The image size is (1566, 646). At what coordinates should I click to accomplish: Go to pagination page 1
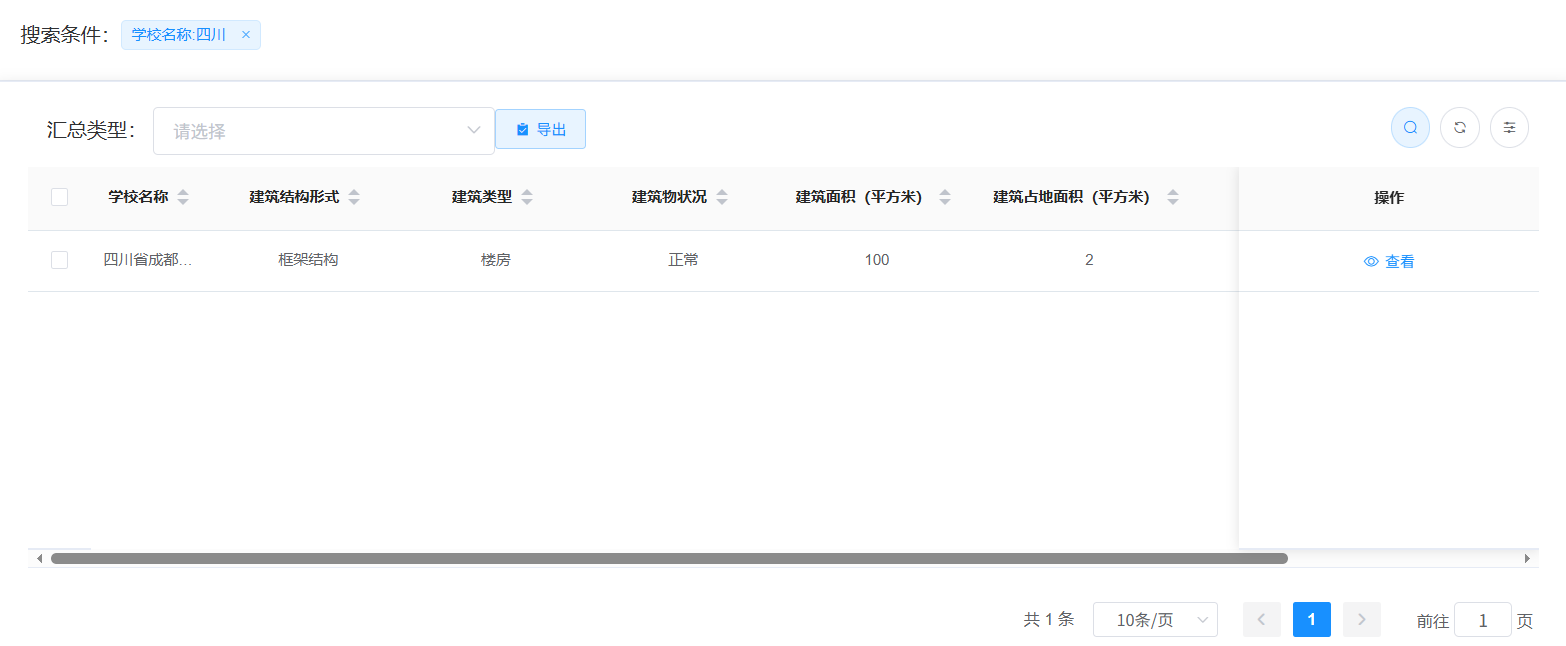tap(1311, 620)
